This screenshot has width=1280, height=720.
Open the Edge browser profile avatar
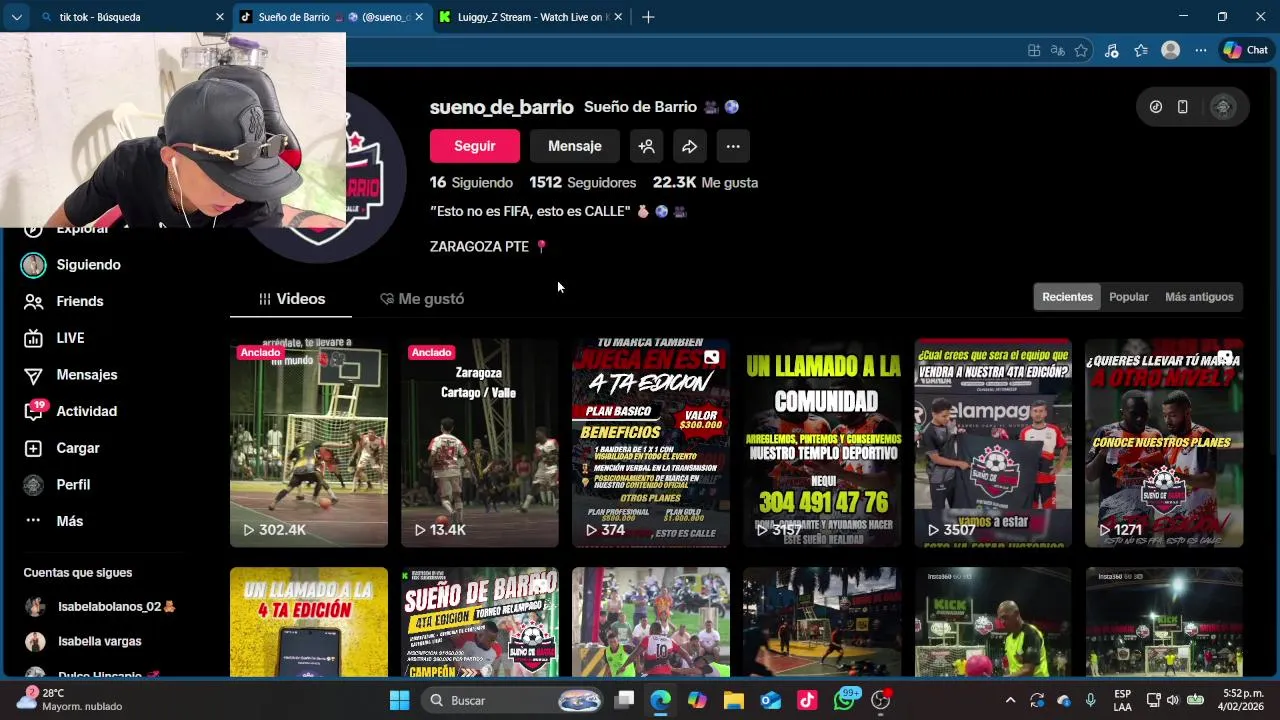(x=1170, y=50)
